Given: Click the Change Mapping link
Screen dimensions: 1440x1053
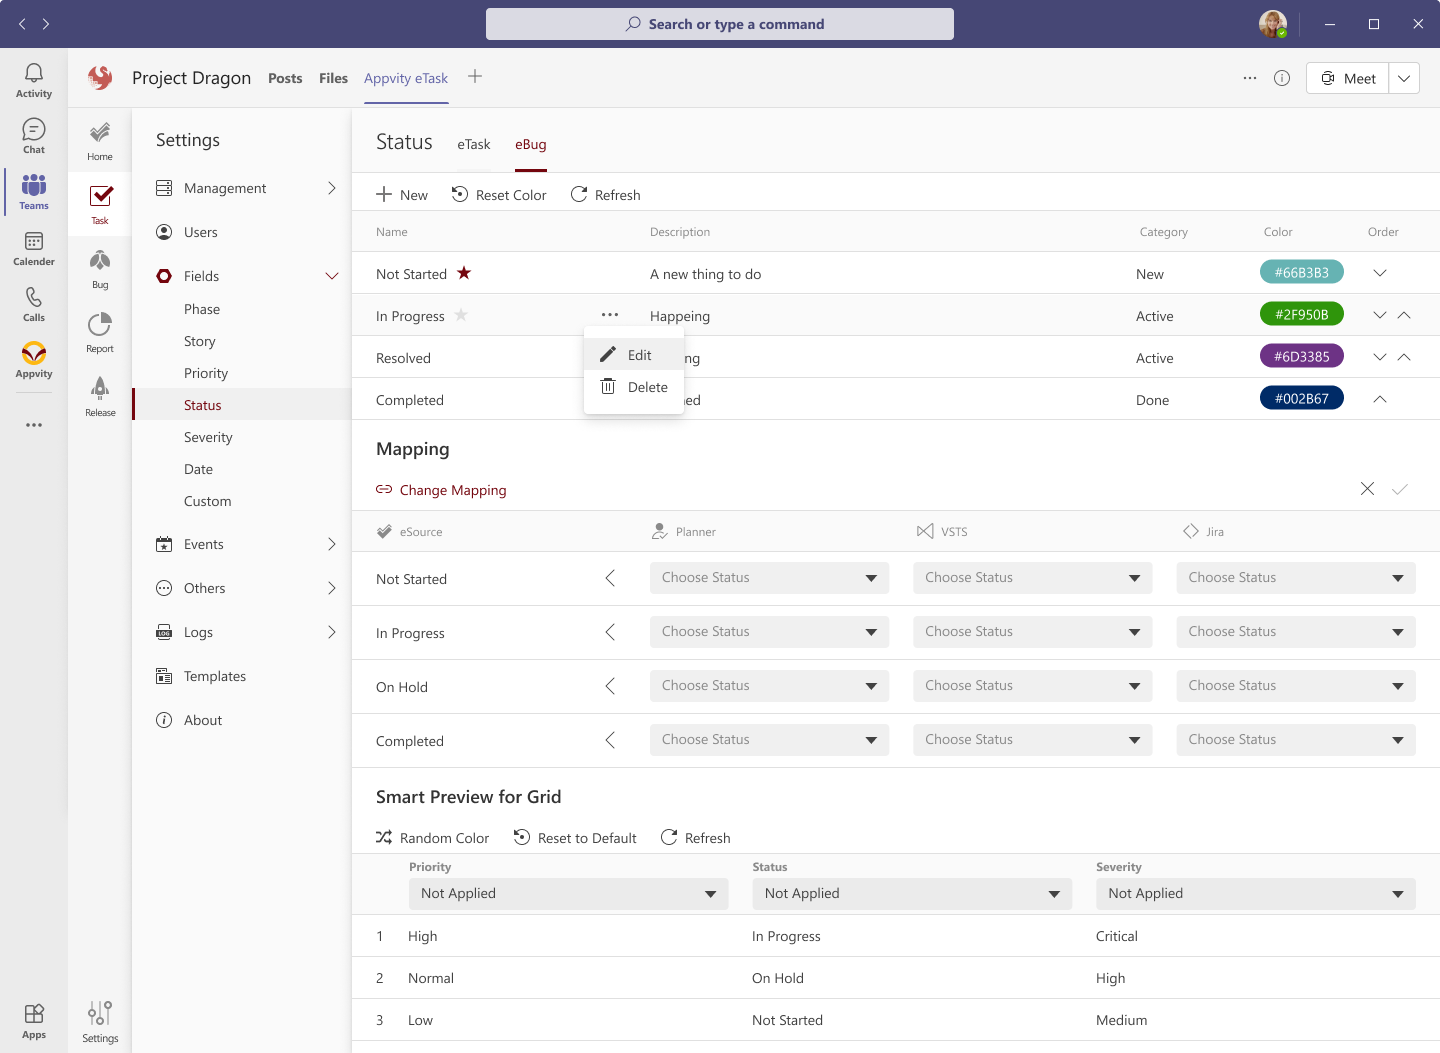Looking at the screenshot, I should point(453,490).
